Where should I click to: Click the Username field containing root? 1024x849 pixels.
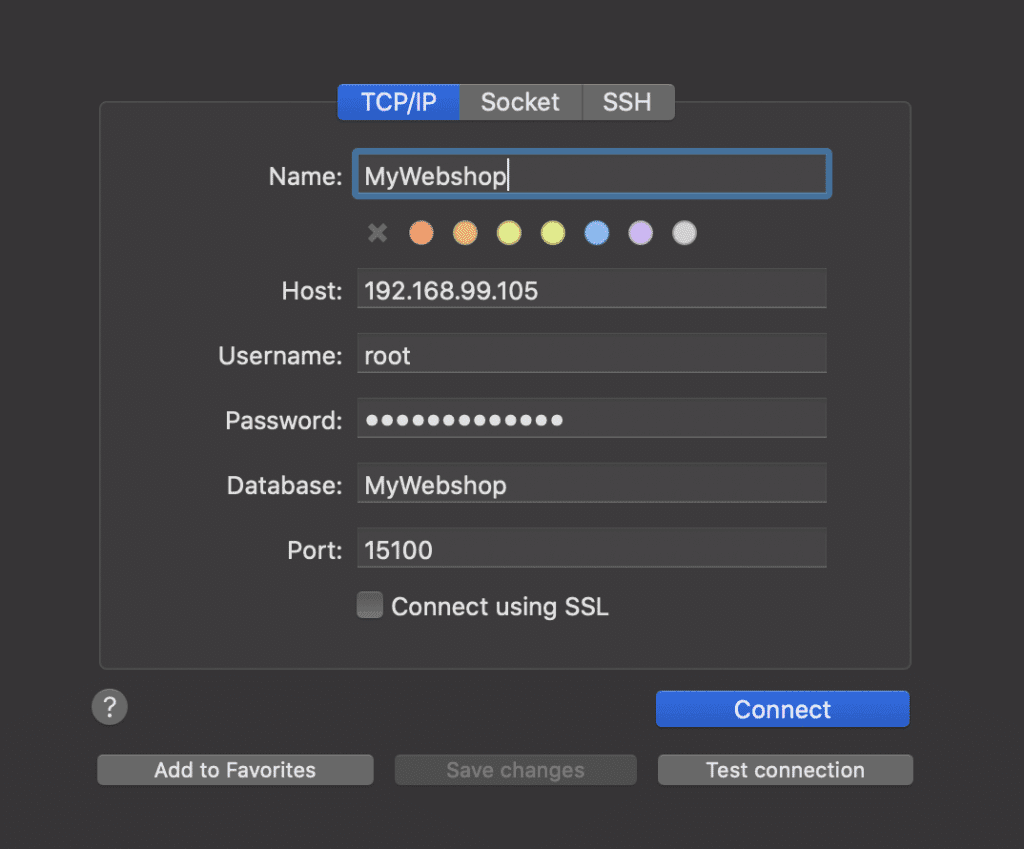pyautogui.click(x=591, y=355)
